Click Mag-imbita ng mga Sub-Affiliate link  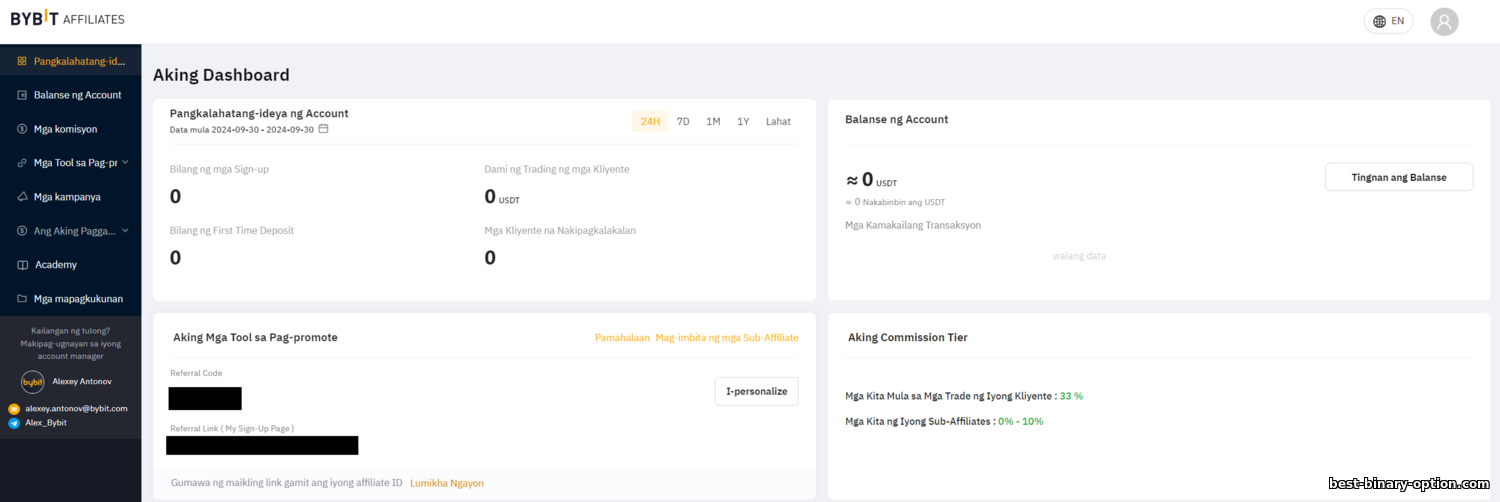(726, 338)
